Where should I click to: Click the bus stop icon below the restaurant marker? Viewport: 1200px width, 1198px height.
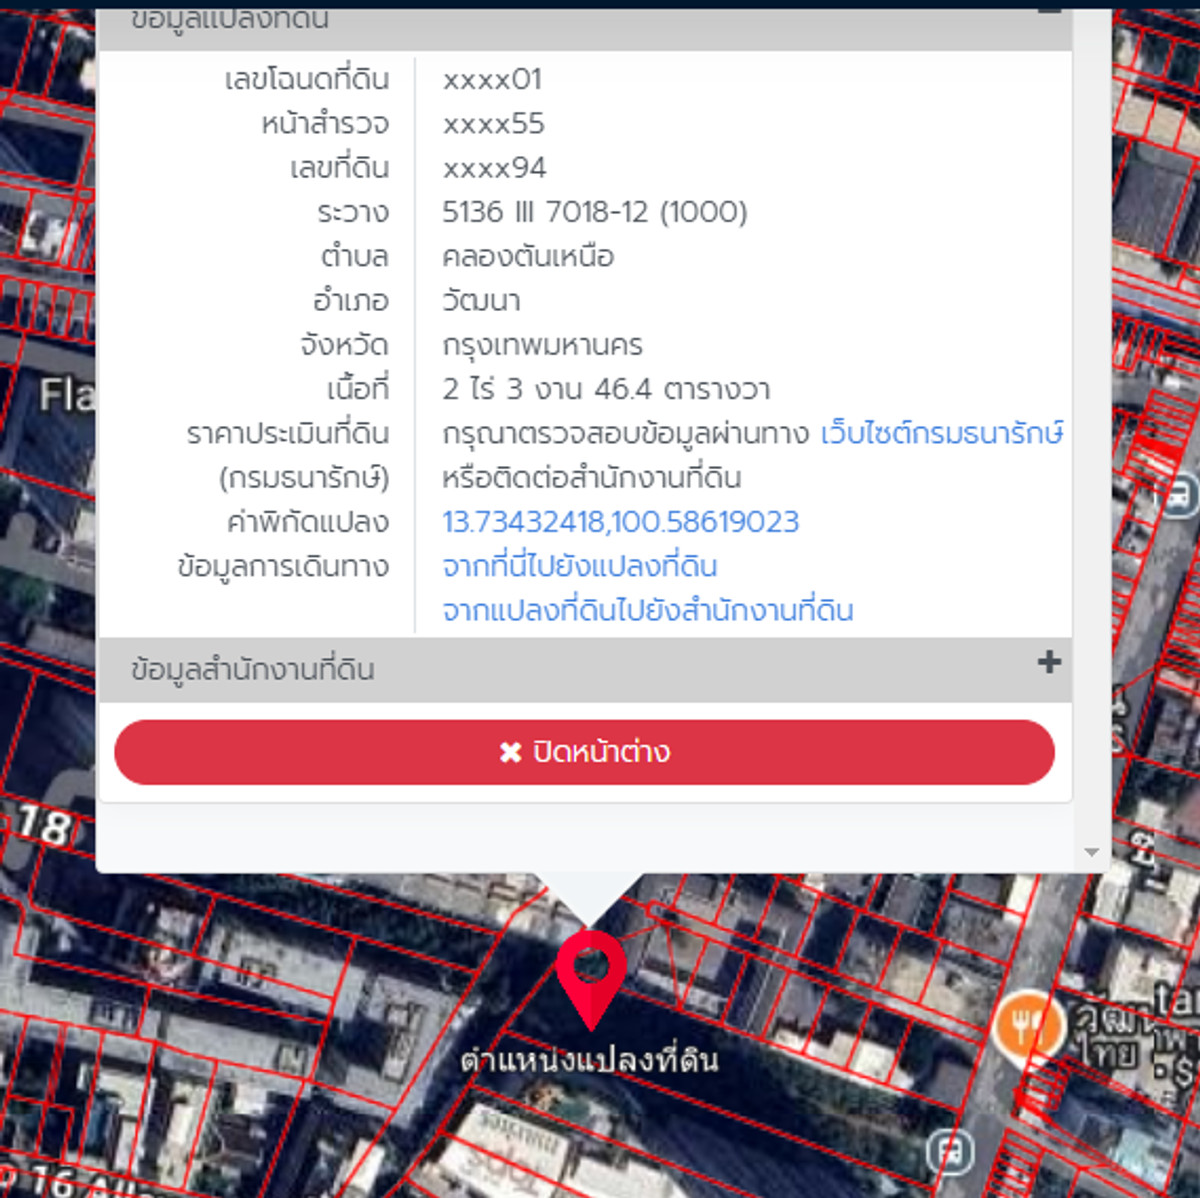pyautogui.click(x=949, y=1152)
